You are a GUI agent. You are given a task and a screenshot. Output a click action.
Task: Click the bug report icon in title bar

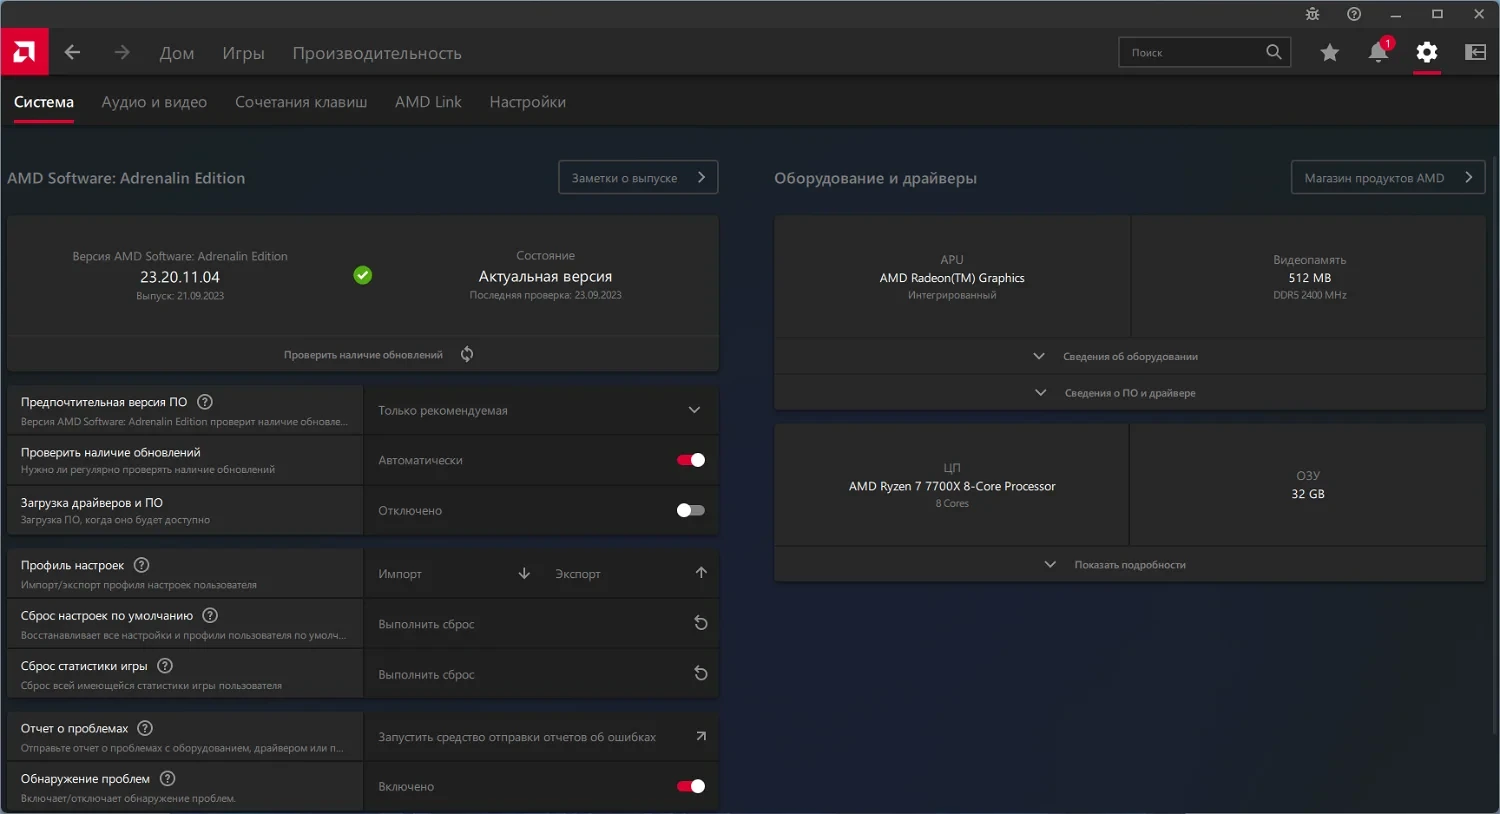coord(1312,14)
